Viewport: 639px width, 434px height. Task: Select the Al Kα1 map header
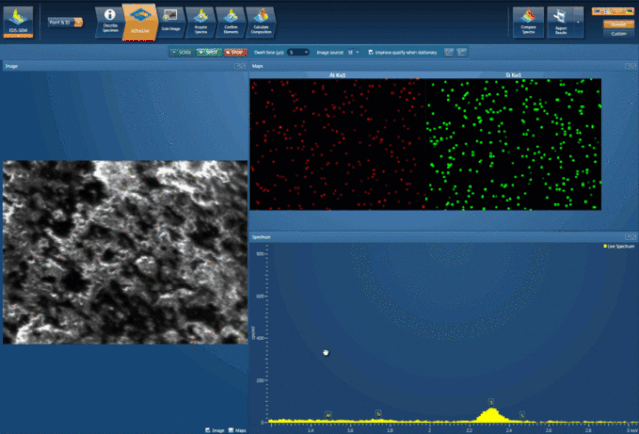point(337,75)
